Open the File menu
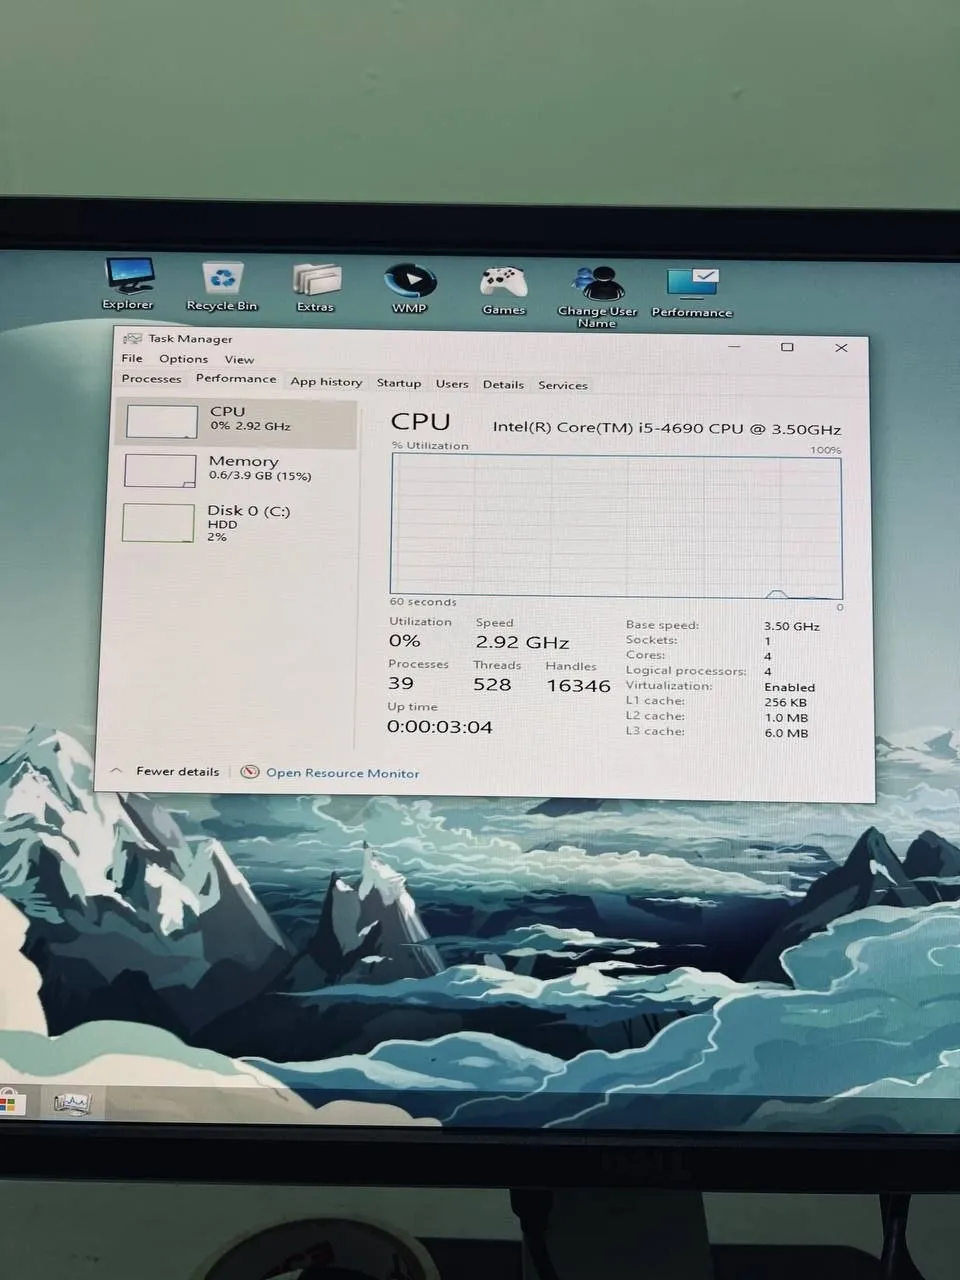960x1280 pixels. (132, 358)
